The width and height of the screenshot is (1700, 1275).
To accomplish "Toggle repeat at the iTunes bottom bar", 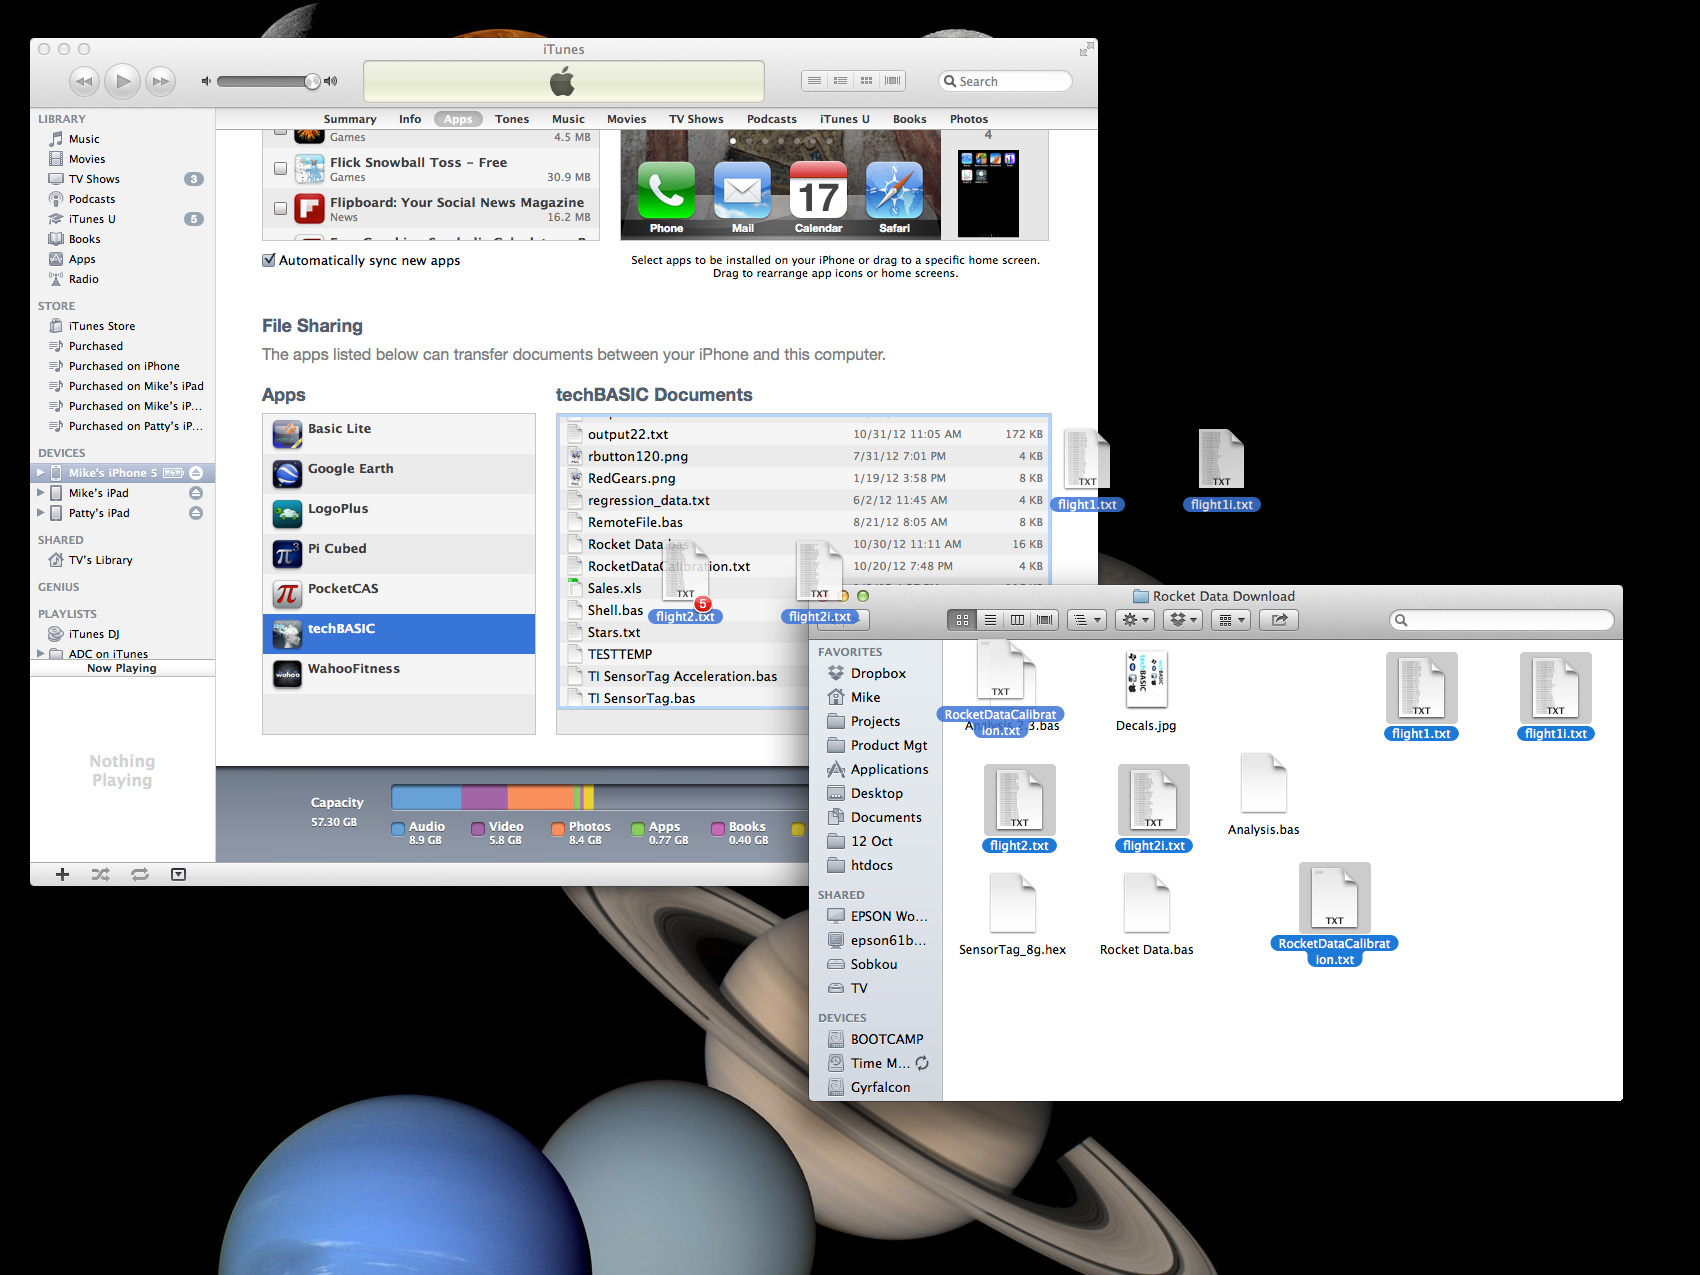I will coord(140,874).
